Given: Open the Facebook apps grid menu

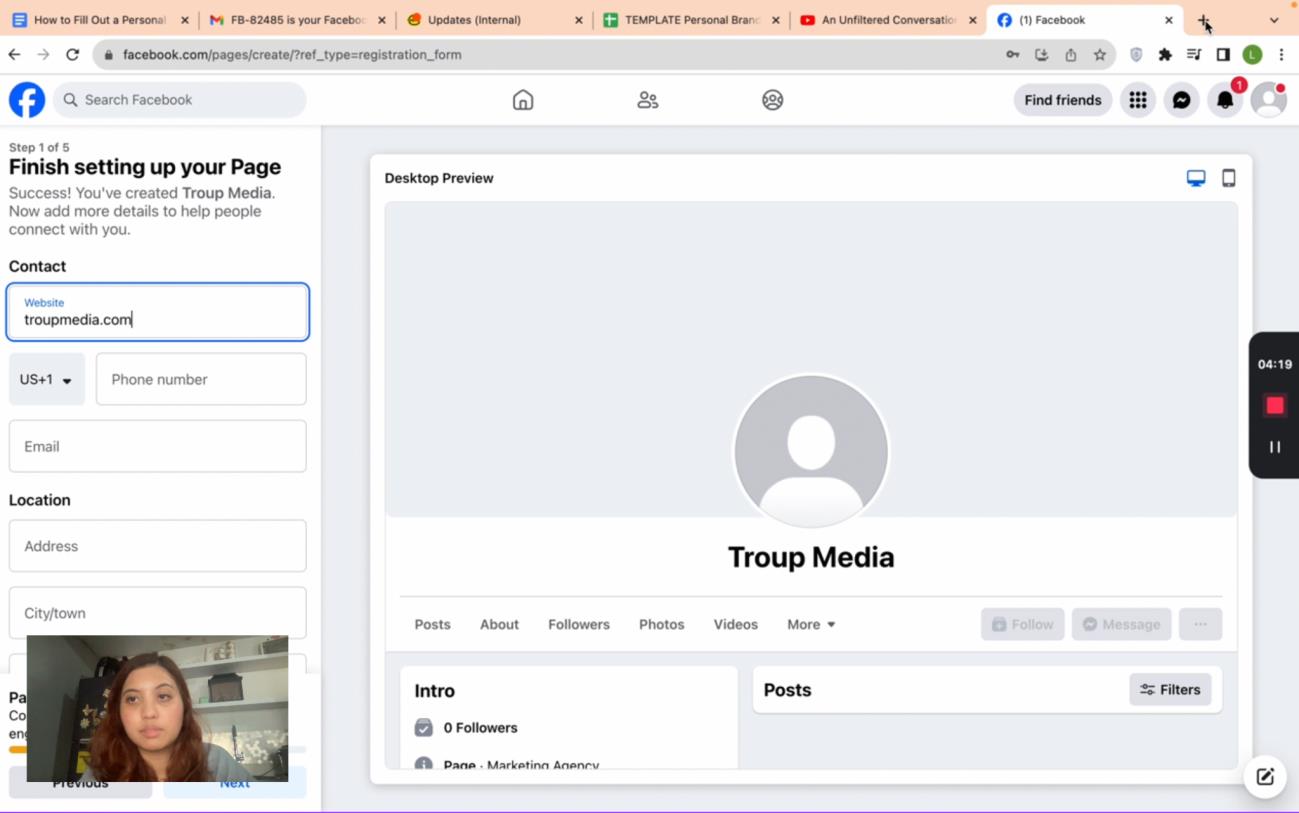Looking at the screenshot, I should (1138, 100).
